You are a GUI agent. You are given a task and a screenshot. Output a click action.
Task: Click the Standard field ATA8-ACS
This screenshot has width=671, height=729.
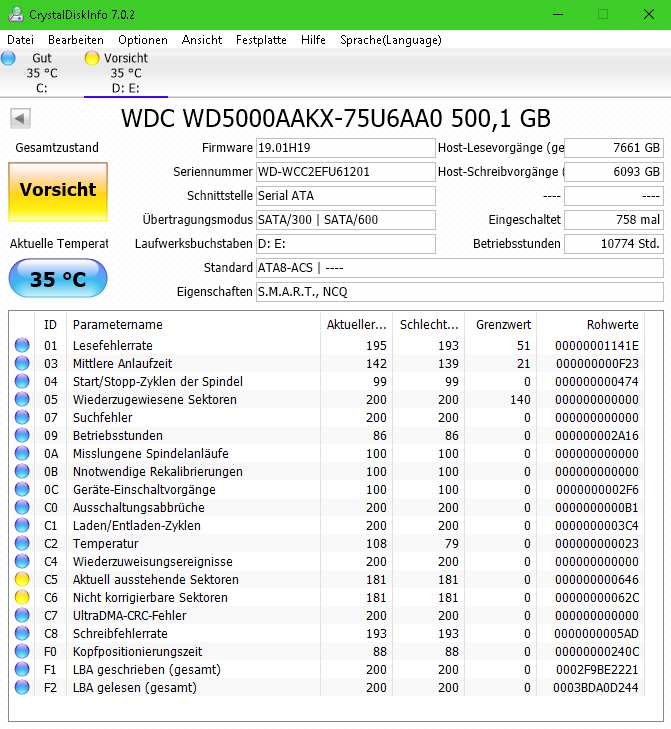[x=459, y=268]
